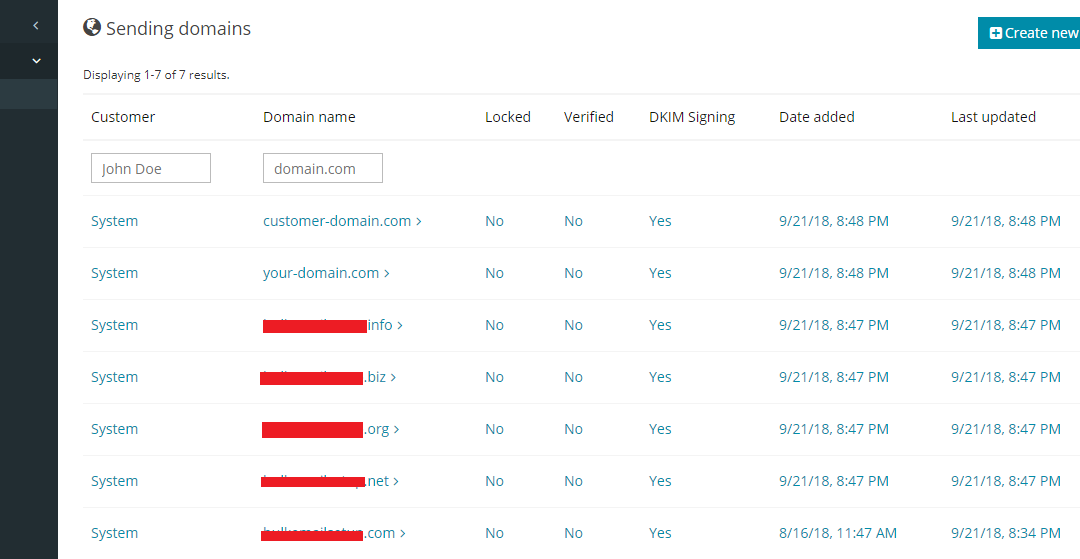Expand sidebar menu with the down chevron
Viewport: 1080px width, 559px height.
click(x=36, y=61)
